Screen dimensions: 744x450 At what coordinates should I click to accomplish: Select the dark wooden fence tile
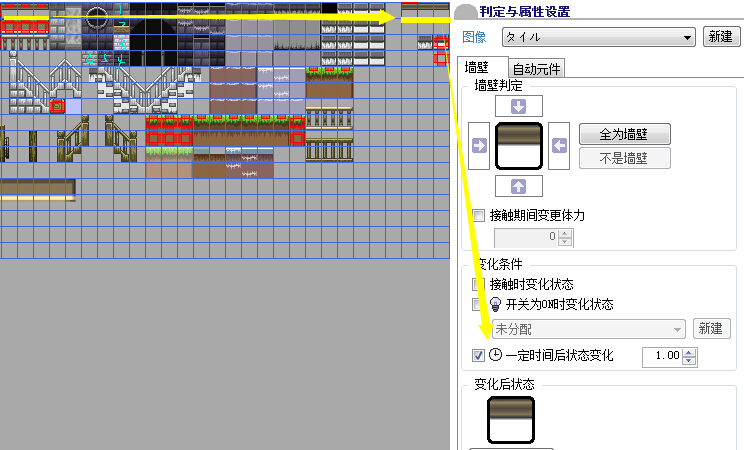click(x=329, y=150)
